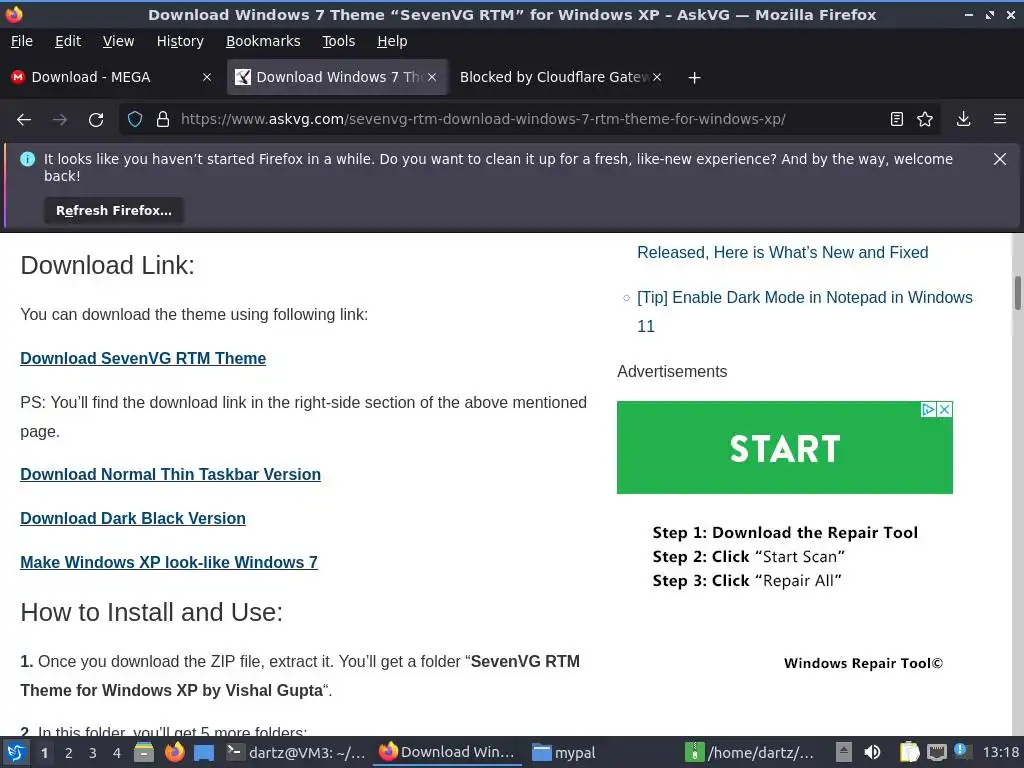Switch to workspace 3
The height and width of the screenshot is (768, 1024).
(x=93, y=753)
